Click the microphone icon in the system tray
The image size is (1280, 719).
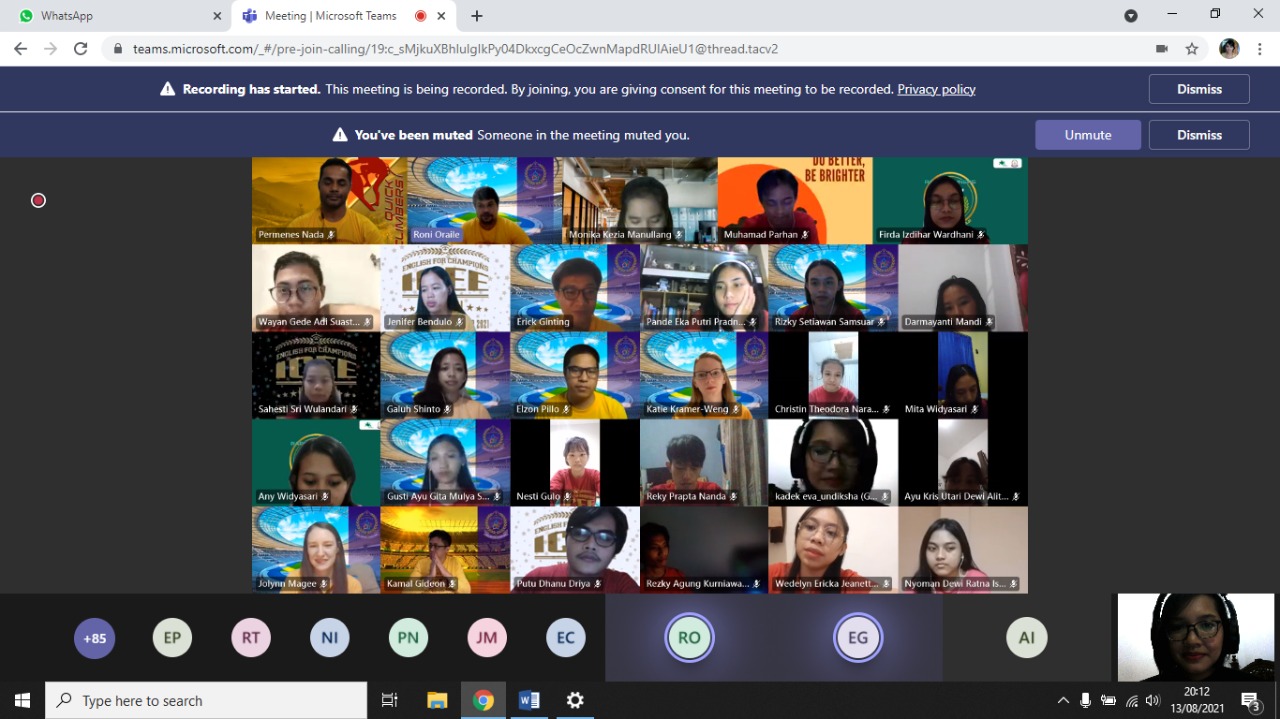[x=1085, y=700]
